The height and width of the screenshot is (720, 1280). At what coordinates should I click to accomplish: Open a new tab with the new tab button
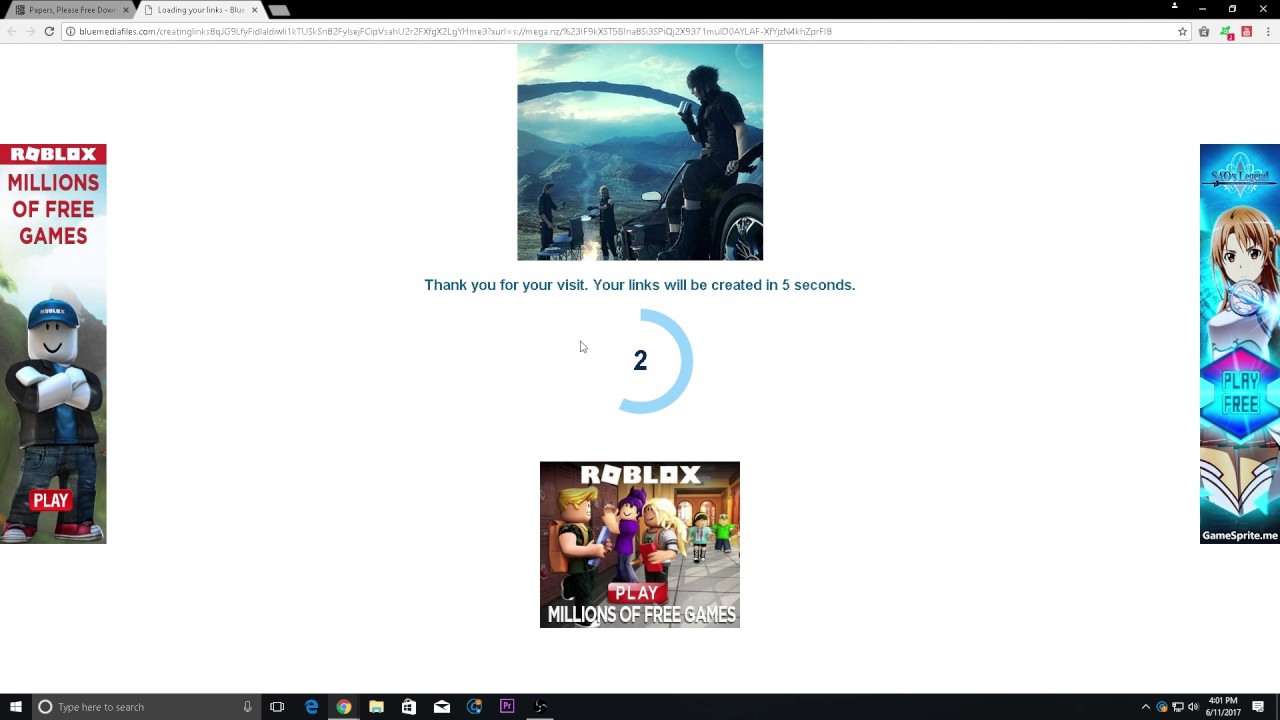coord(280,10)
